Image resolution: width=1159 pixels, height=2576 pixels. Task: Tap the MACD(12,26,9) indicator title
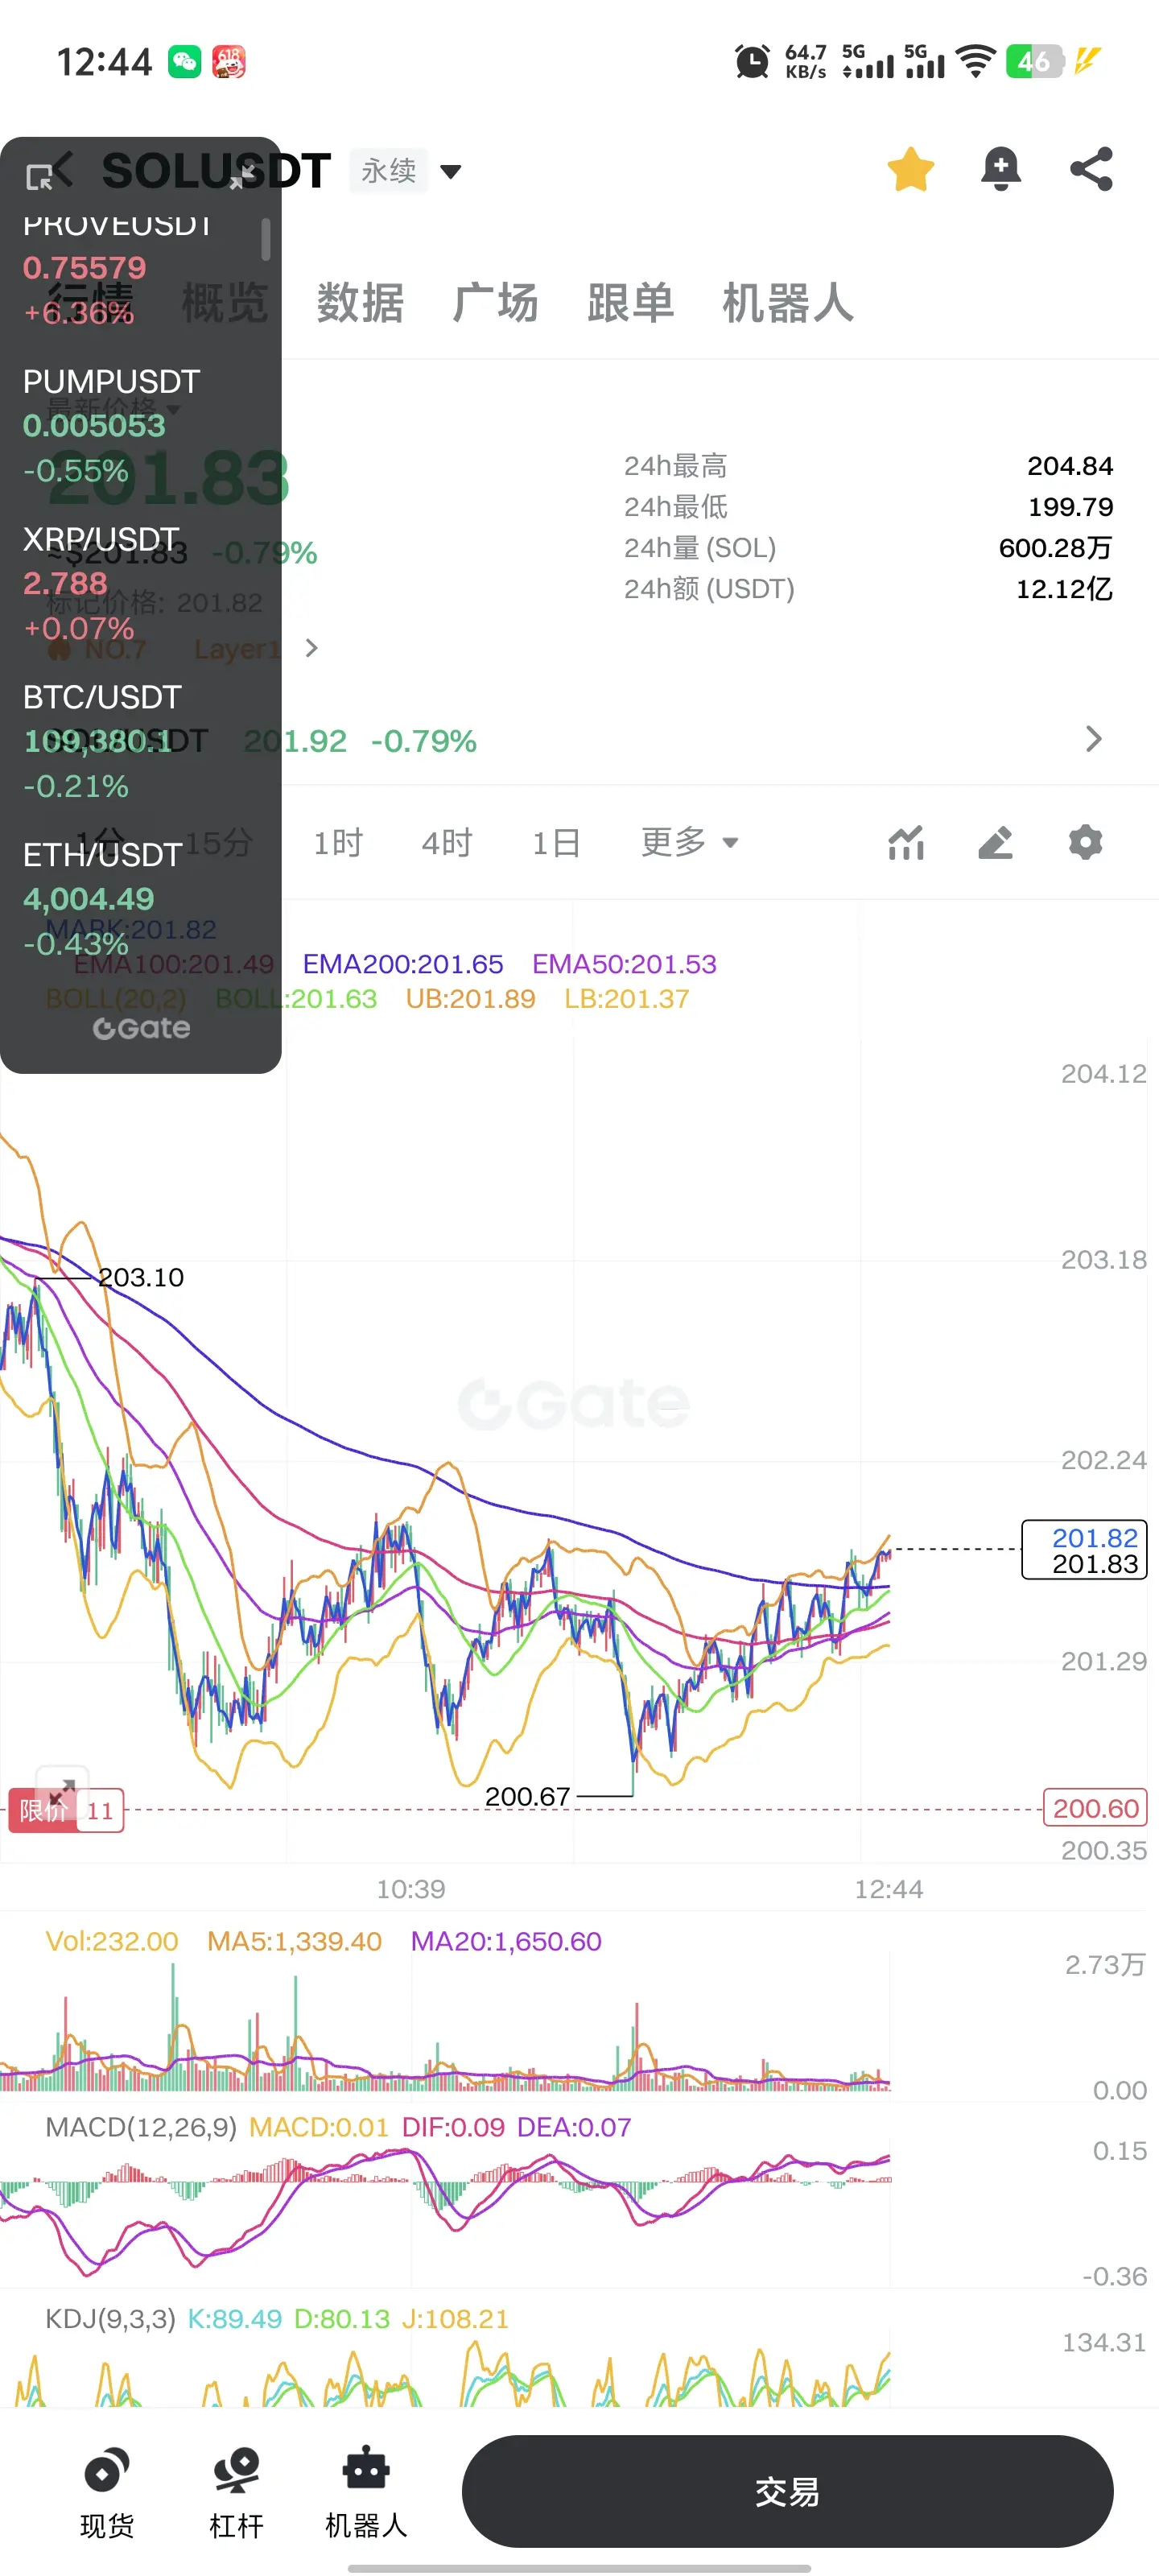141,2127
